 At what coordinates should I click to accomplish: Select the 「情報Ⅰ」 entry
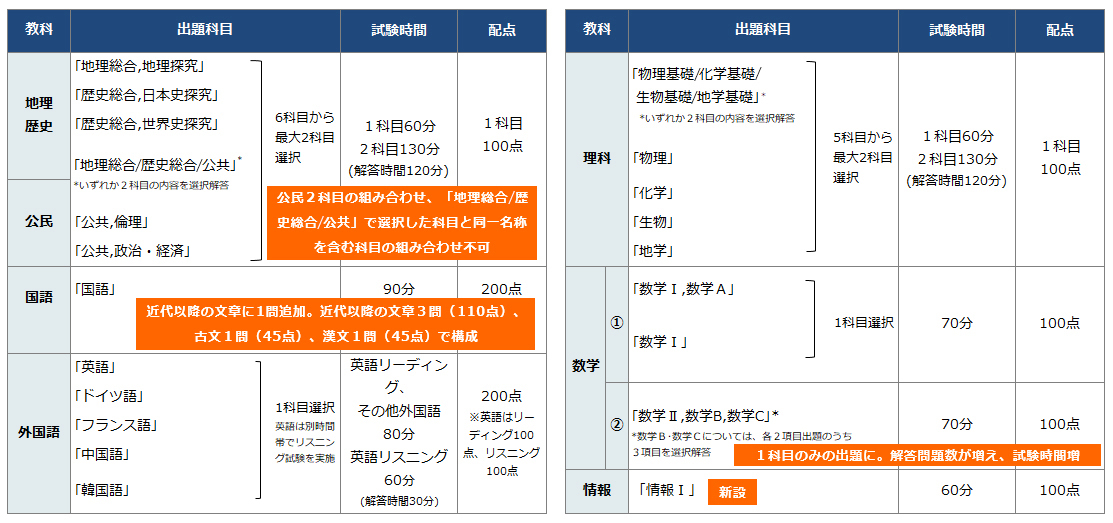click(x=667, y=491)
